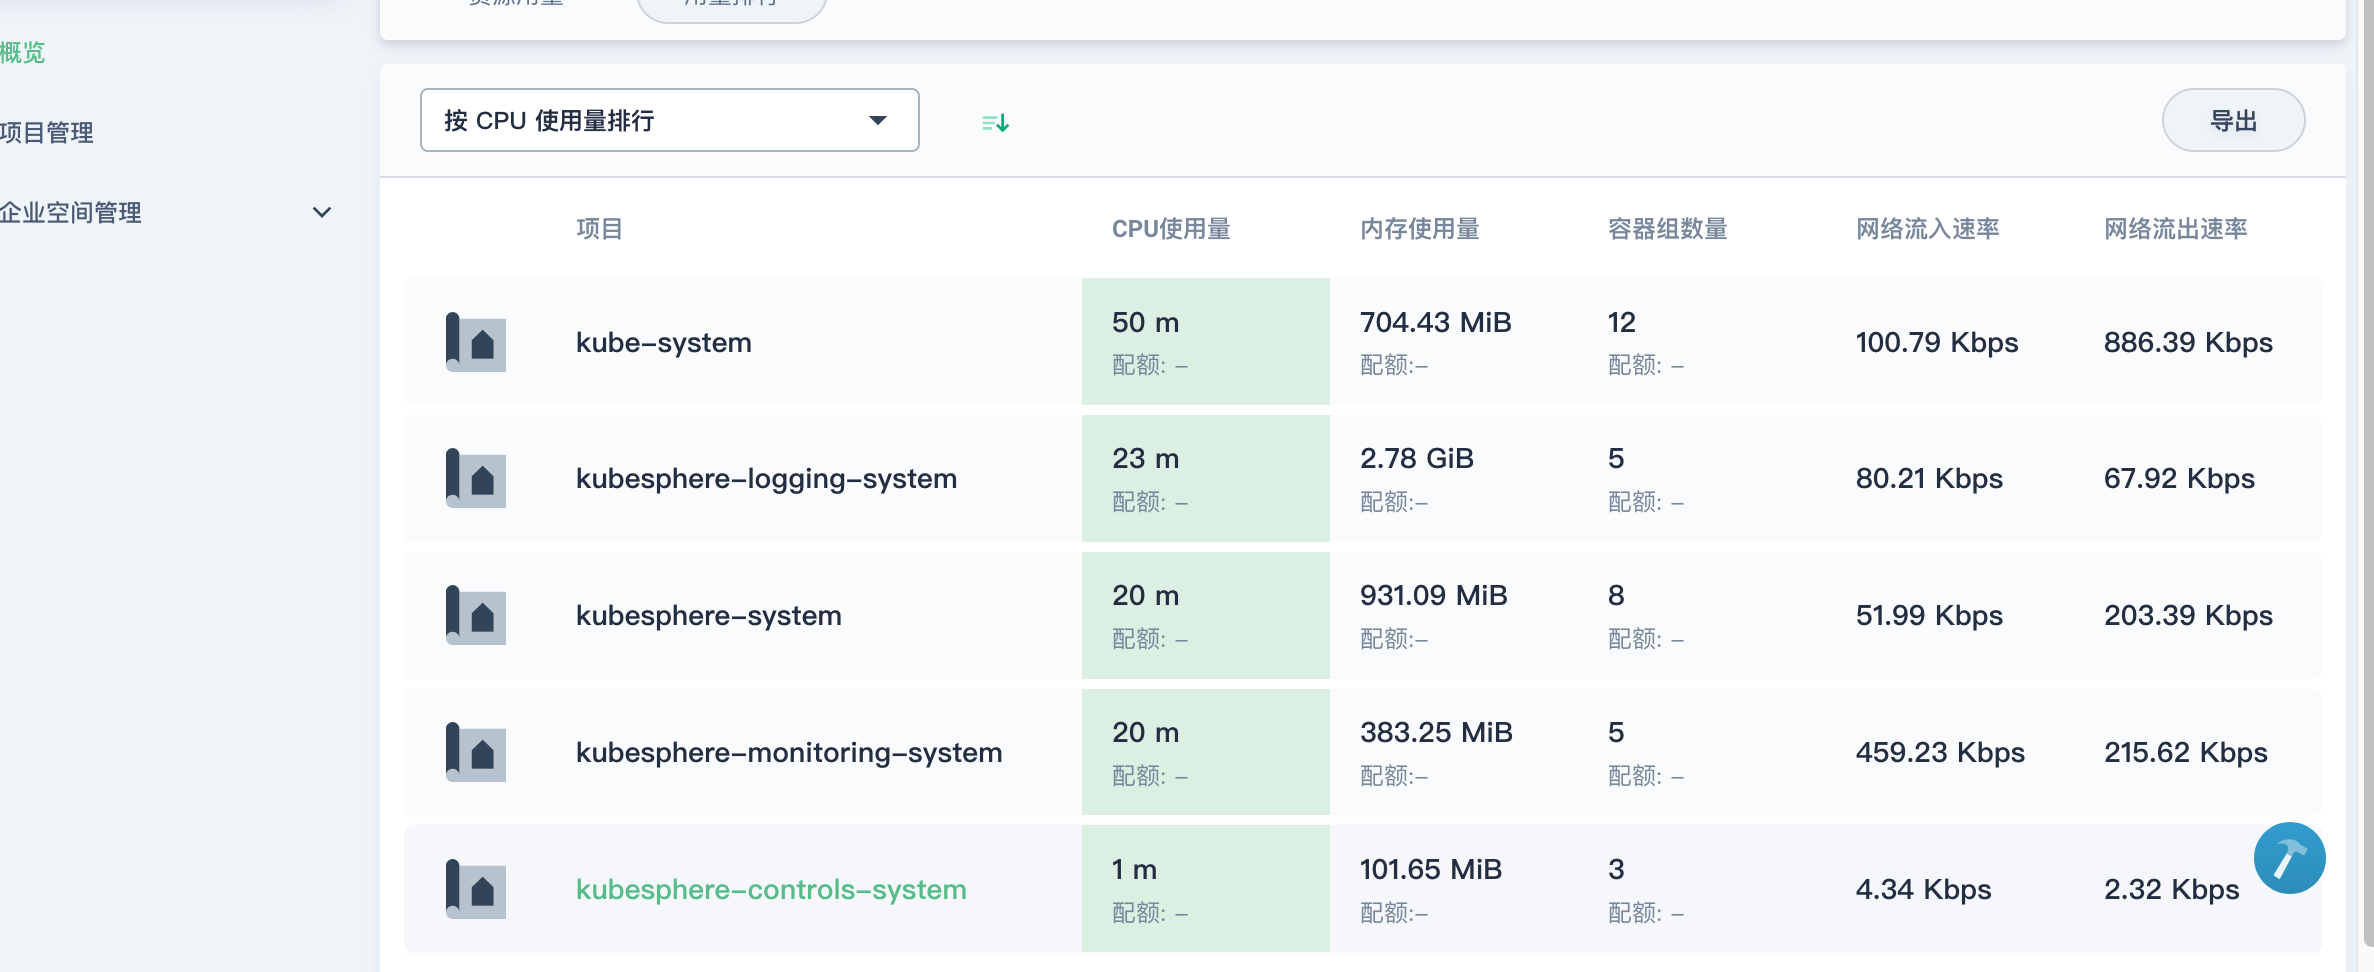2374x972 pixels.
Task: Open the floating hammer toolbox button
Action: (2289, 858)
